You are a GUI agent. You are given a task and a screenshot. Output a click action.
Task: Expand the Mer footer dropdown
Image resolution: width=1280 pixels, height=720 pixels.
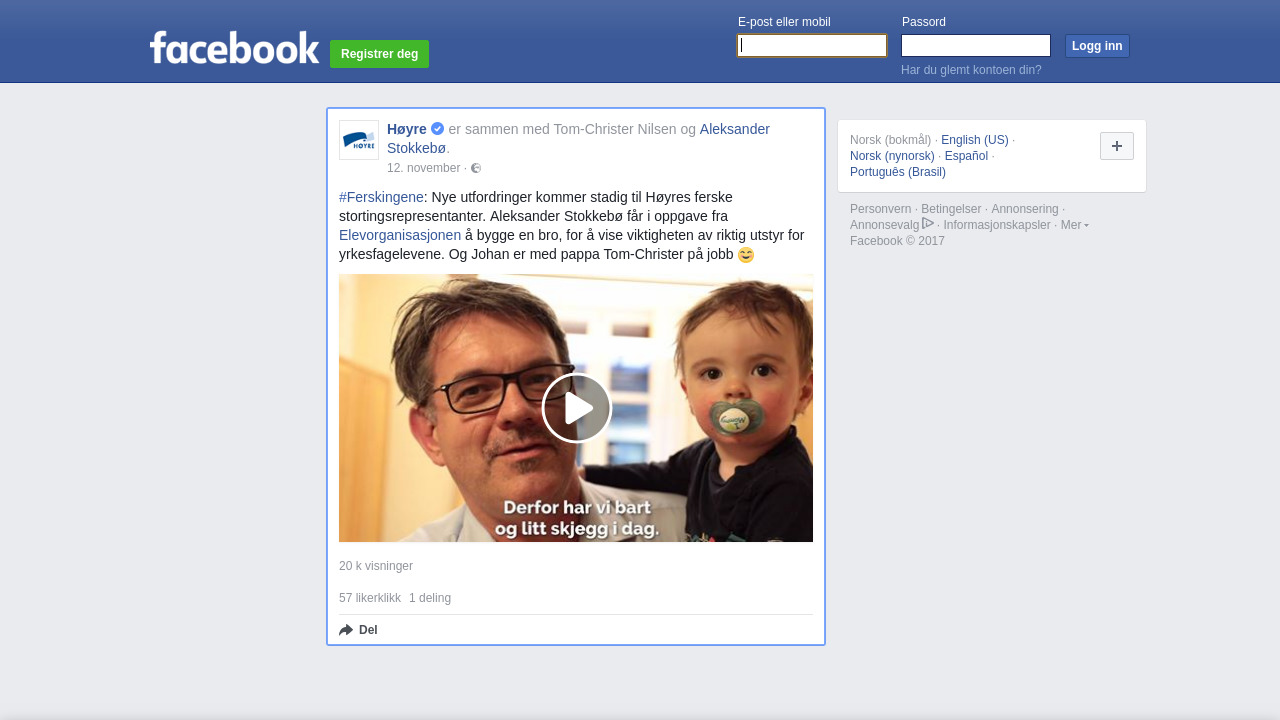(1075, 225)
